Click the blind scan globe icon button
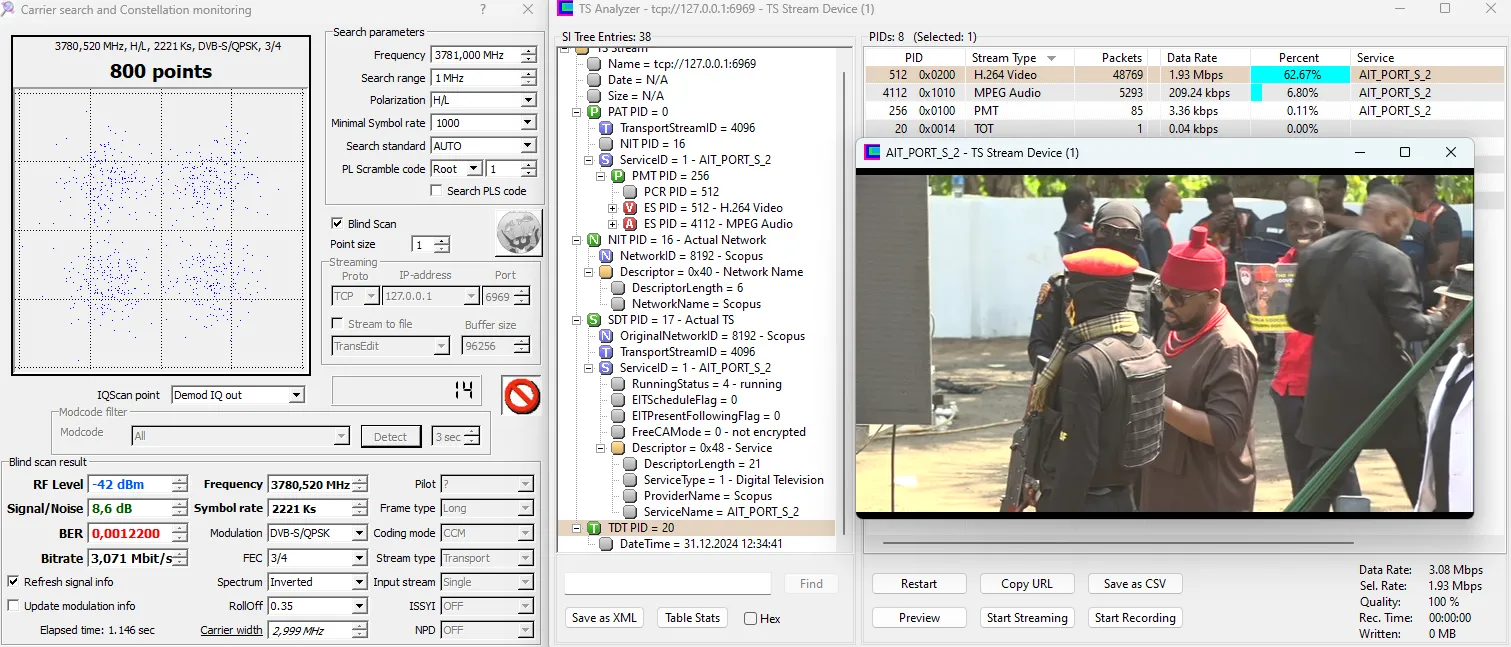This screenshot has height=647, width=1511. [x=518, y=233]
